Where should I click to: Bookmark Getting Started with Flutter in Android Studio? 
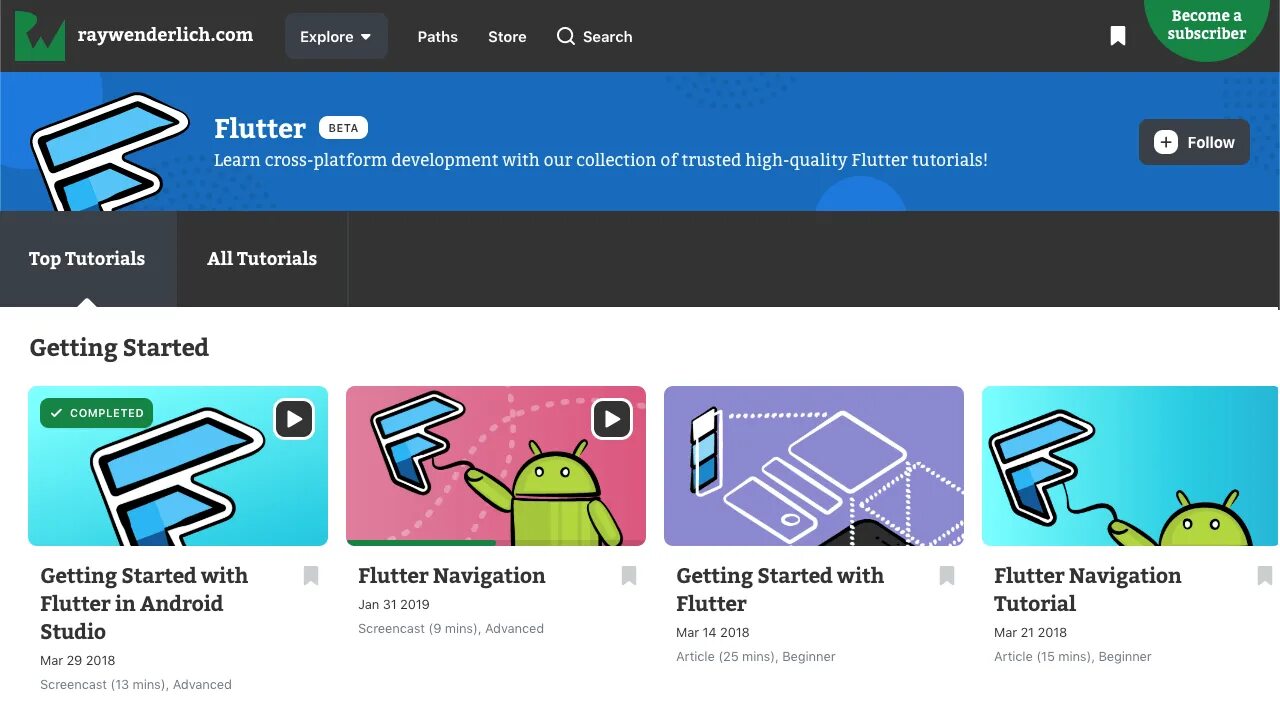311,575
